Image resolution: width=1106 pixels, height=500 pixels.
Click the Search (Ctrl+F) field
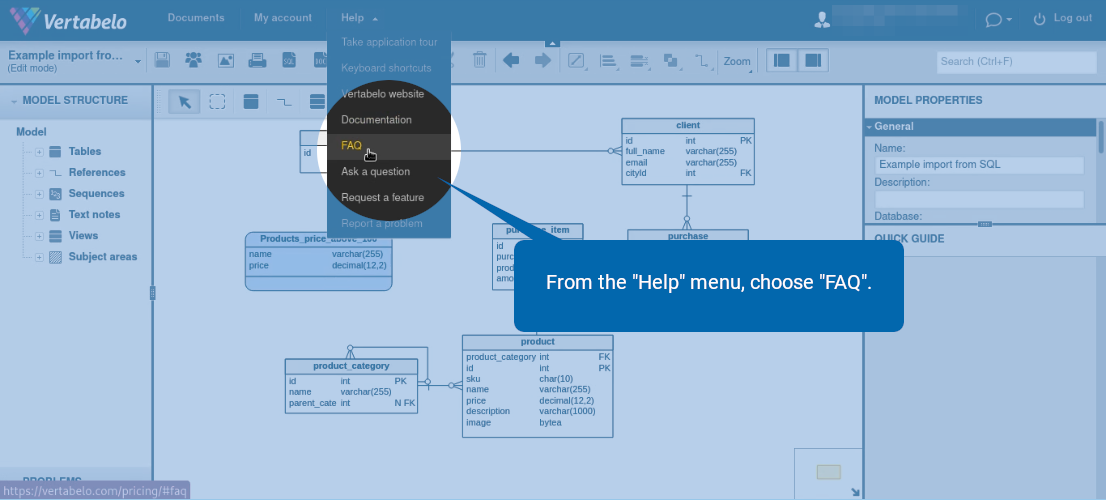pyautogui.click(x=1017, y=61)
